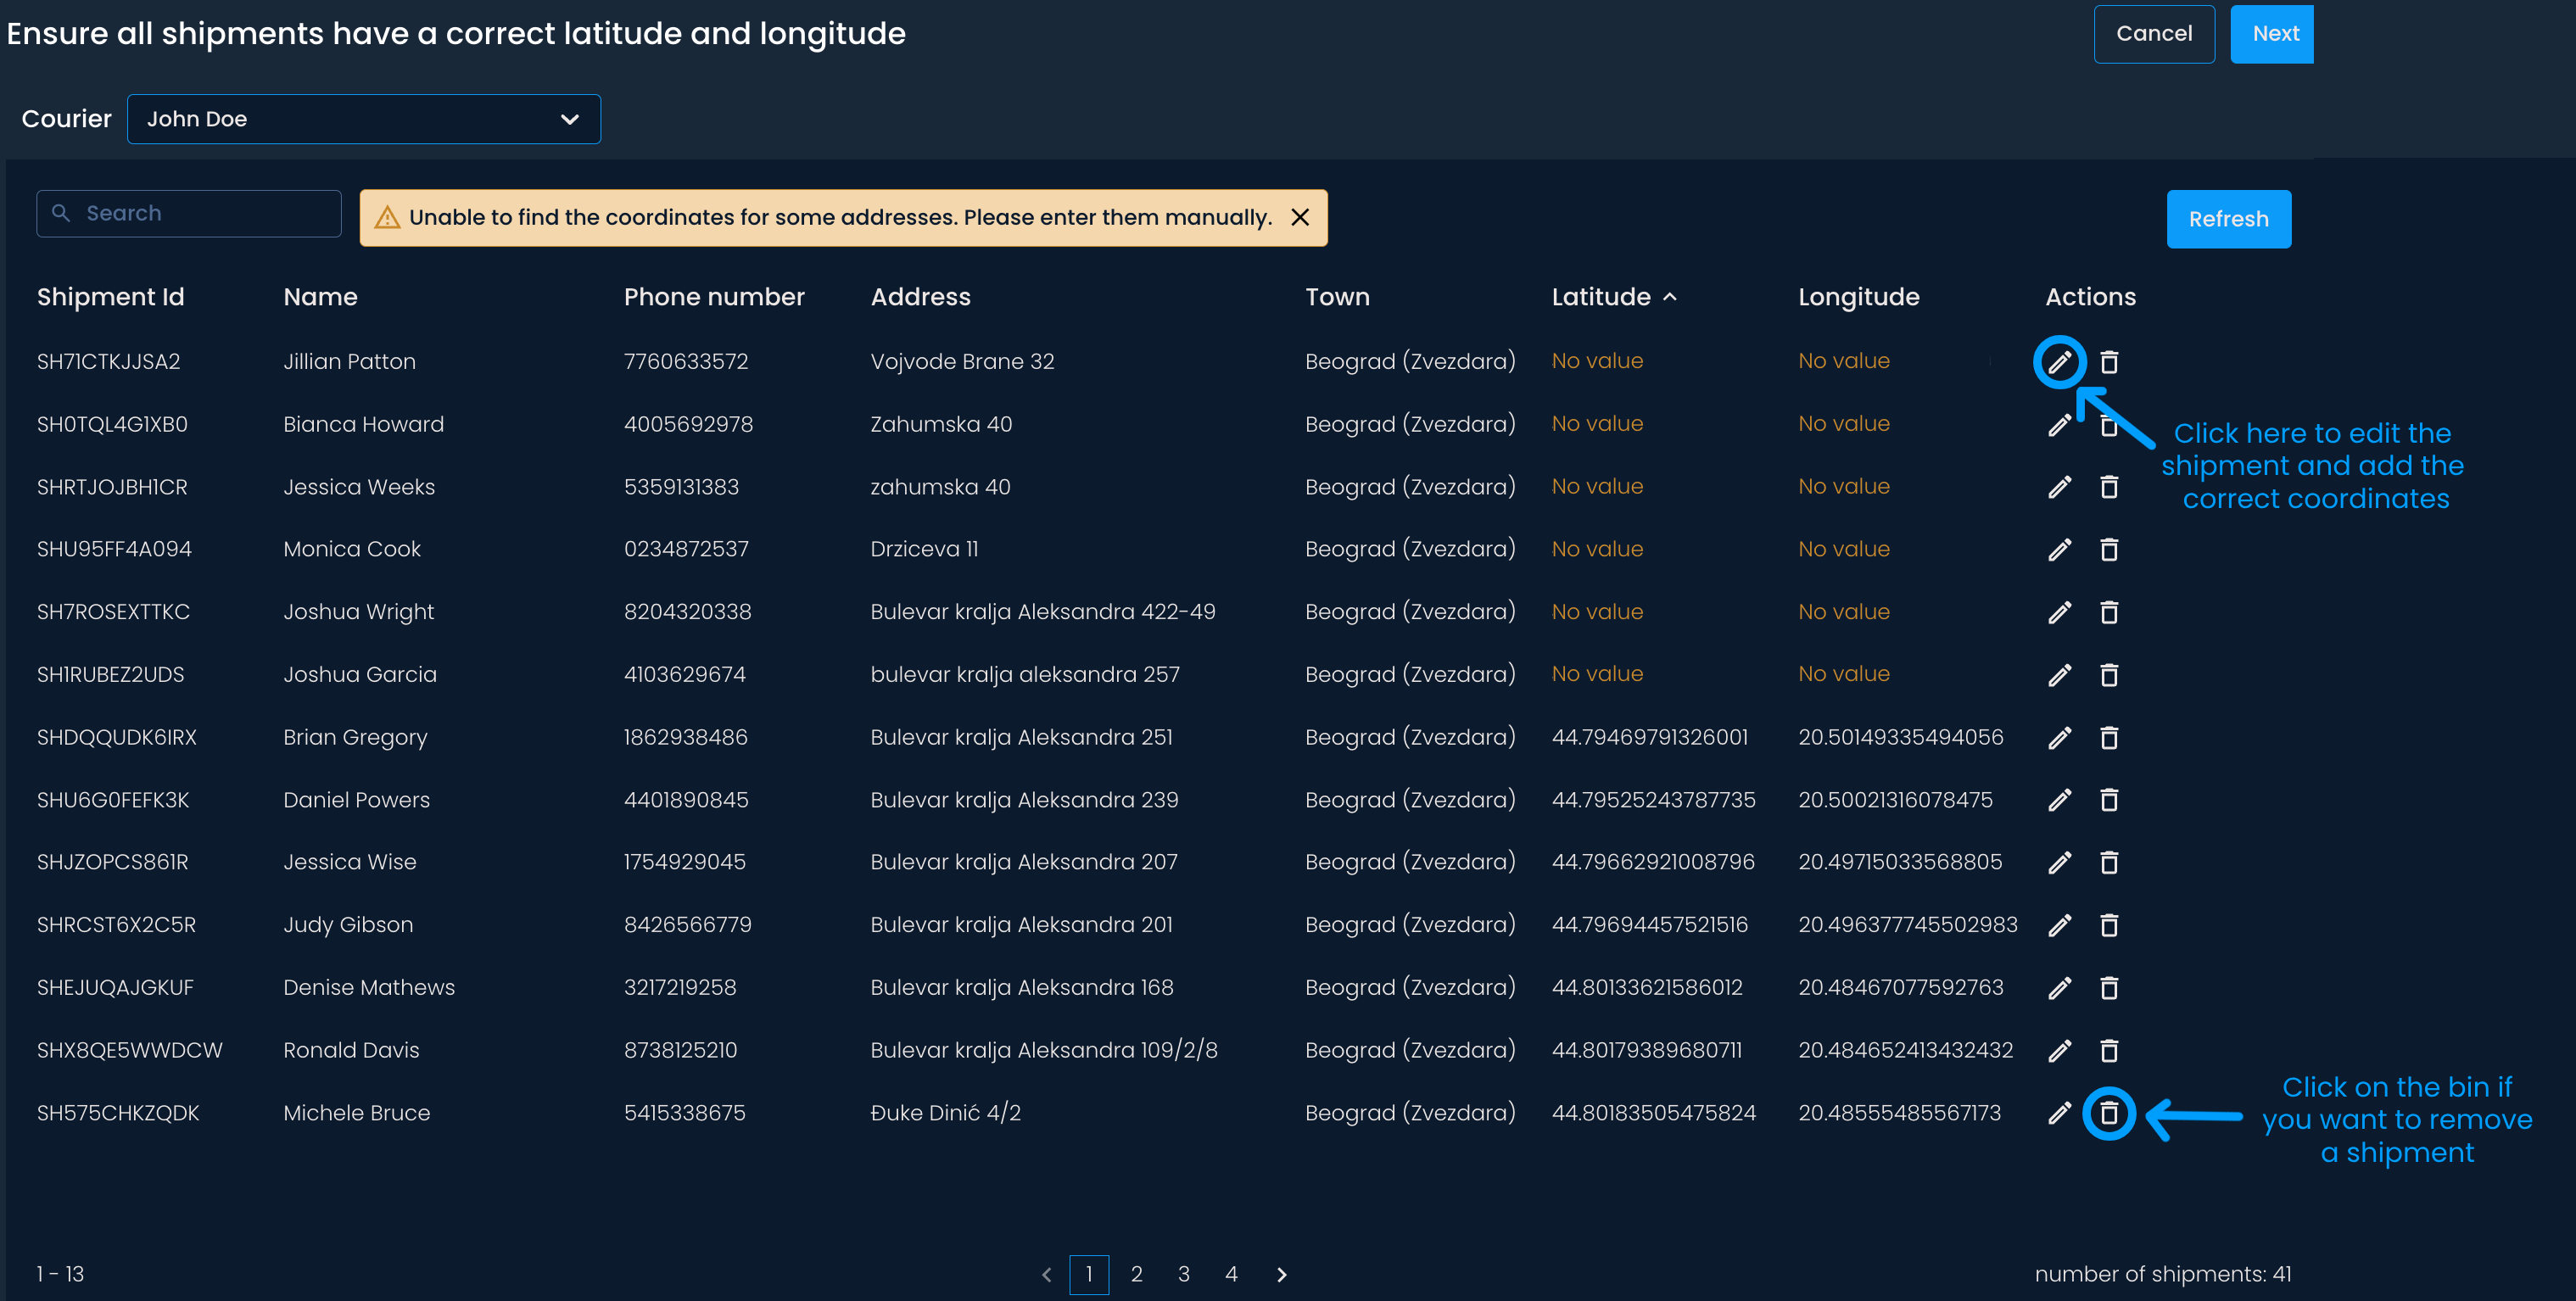
Task: Delete Ronald Davis's shipment row
Action: 2109,1051
